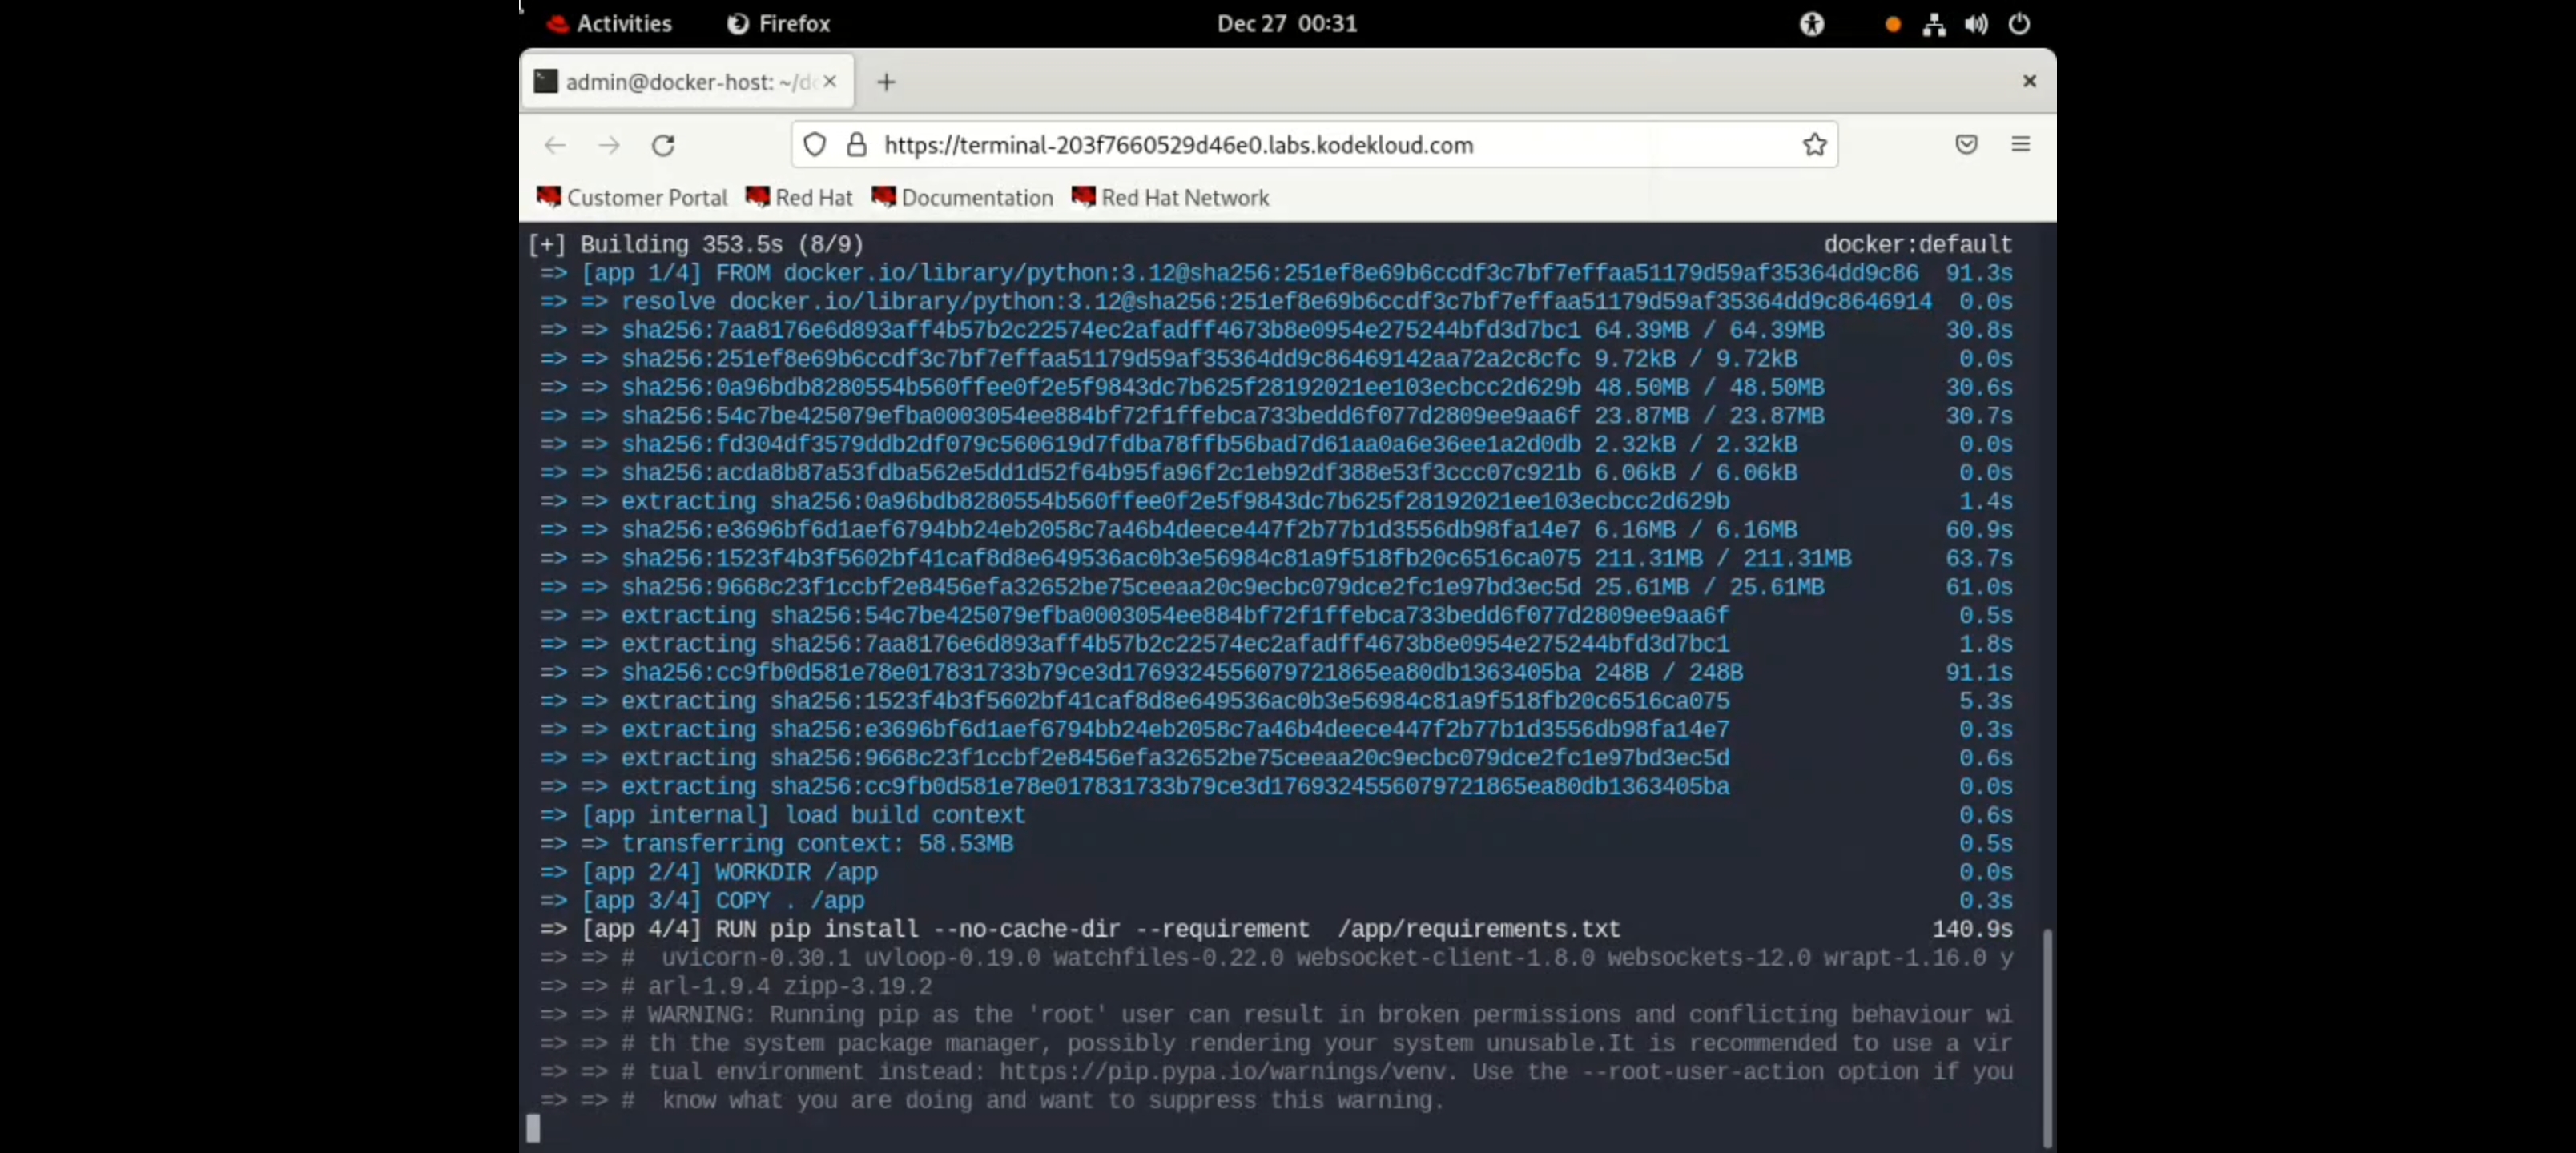The image size is (2576, 1153).
Task: Click the terminal favicon in the tab
Action: pos(545,81)
